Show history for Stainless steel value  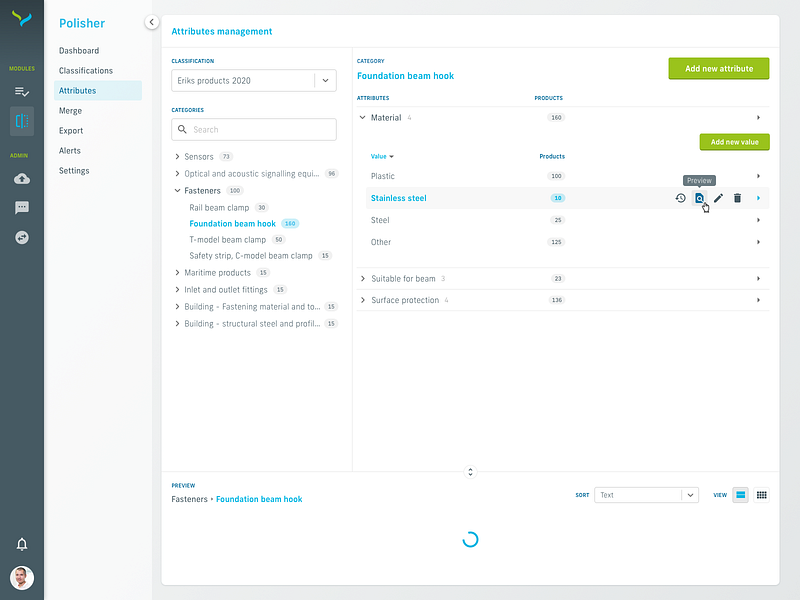coord(680,198)
